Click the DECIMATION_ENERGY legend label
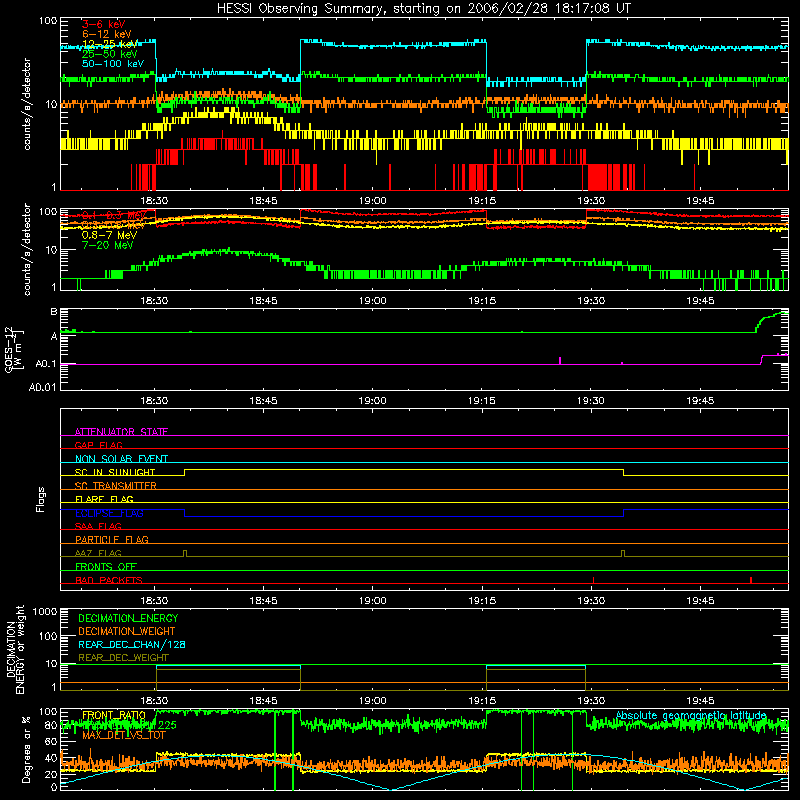Screen dimensions: 800x800 [x=128, y=618]
